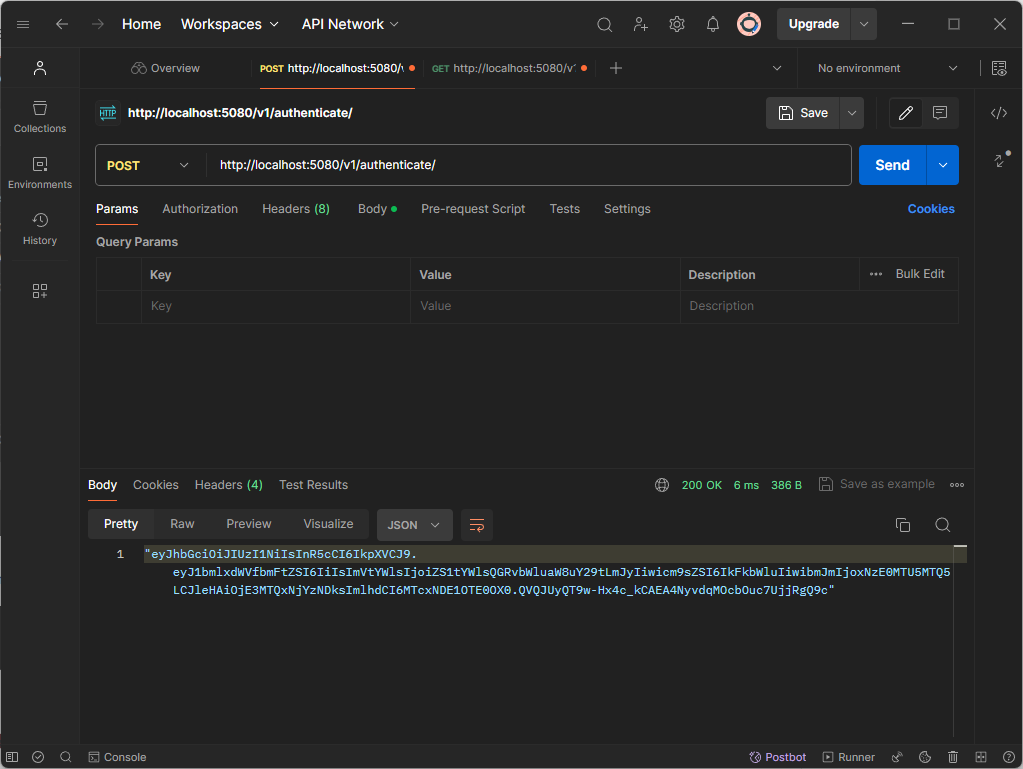This screenshot has width=1023, height=769.
Task: Open the comments icon
Action: click(940, 113)
